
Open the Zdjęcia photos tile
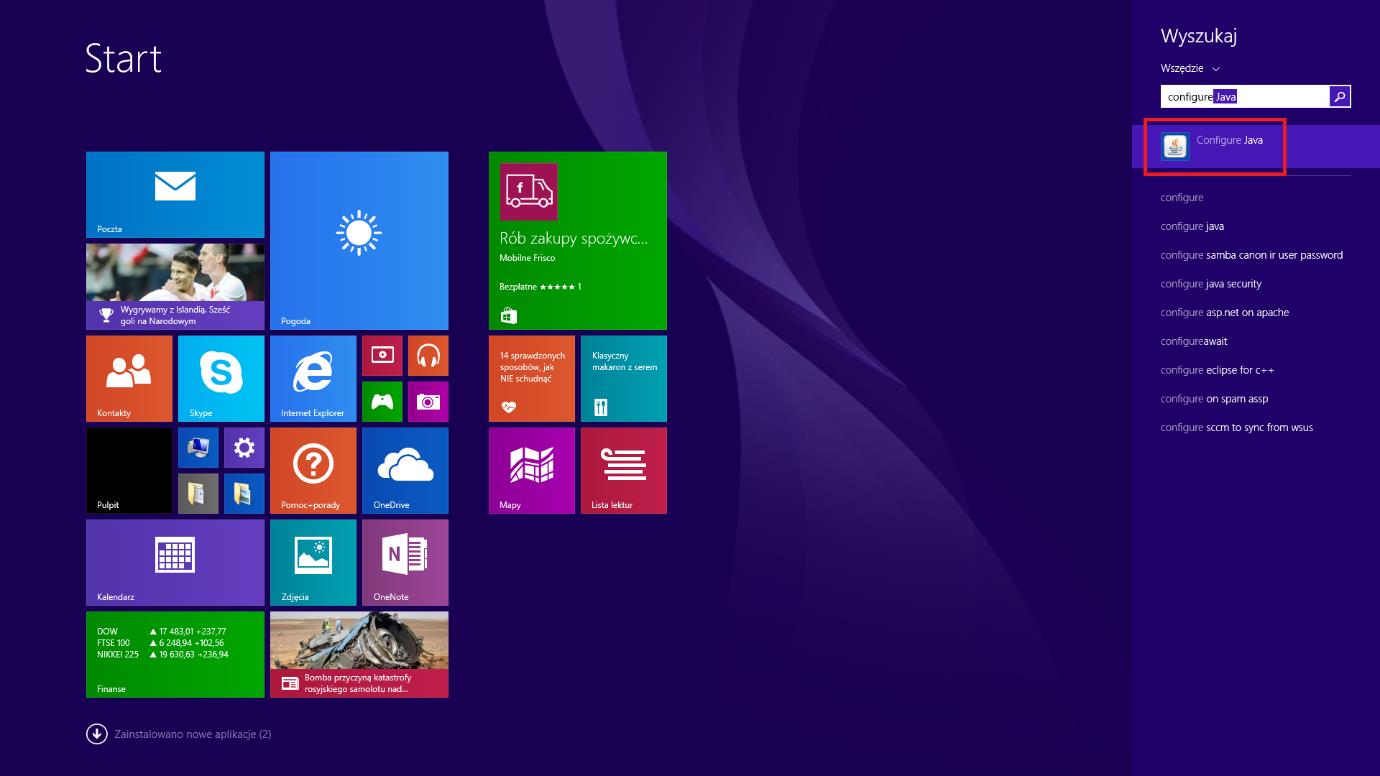[313, 563]
